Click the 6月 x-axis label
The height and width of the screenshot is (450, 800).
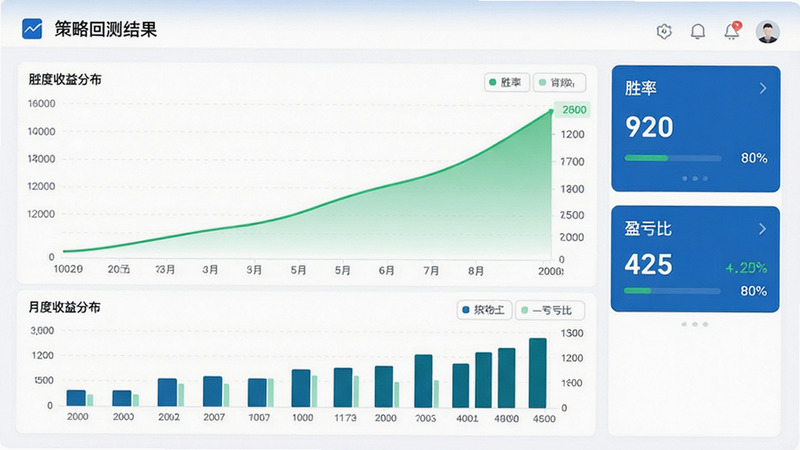click(x=386, y=270)
